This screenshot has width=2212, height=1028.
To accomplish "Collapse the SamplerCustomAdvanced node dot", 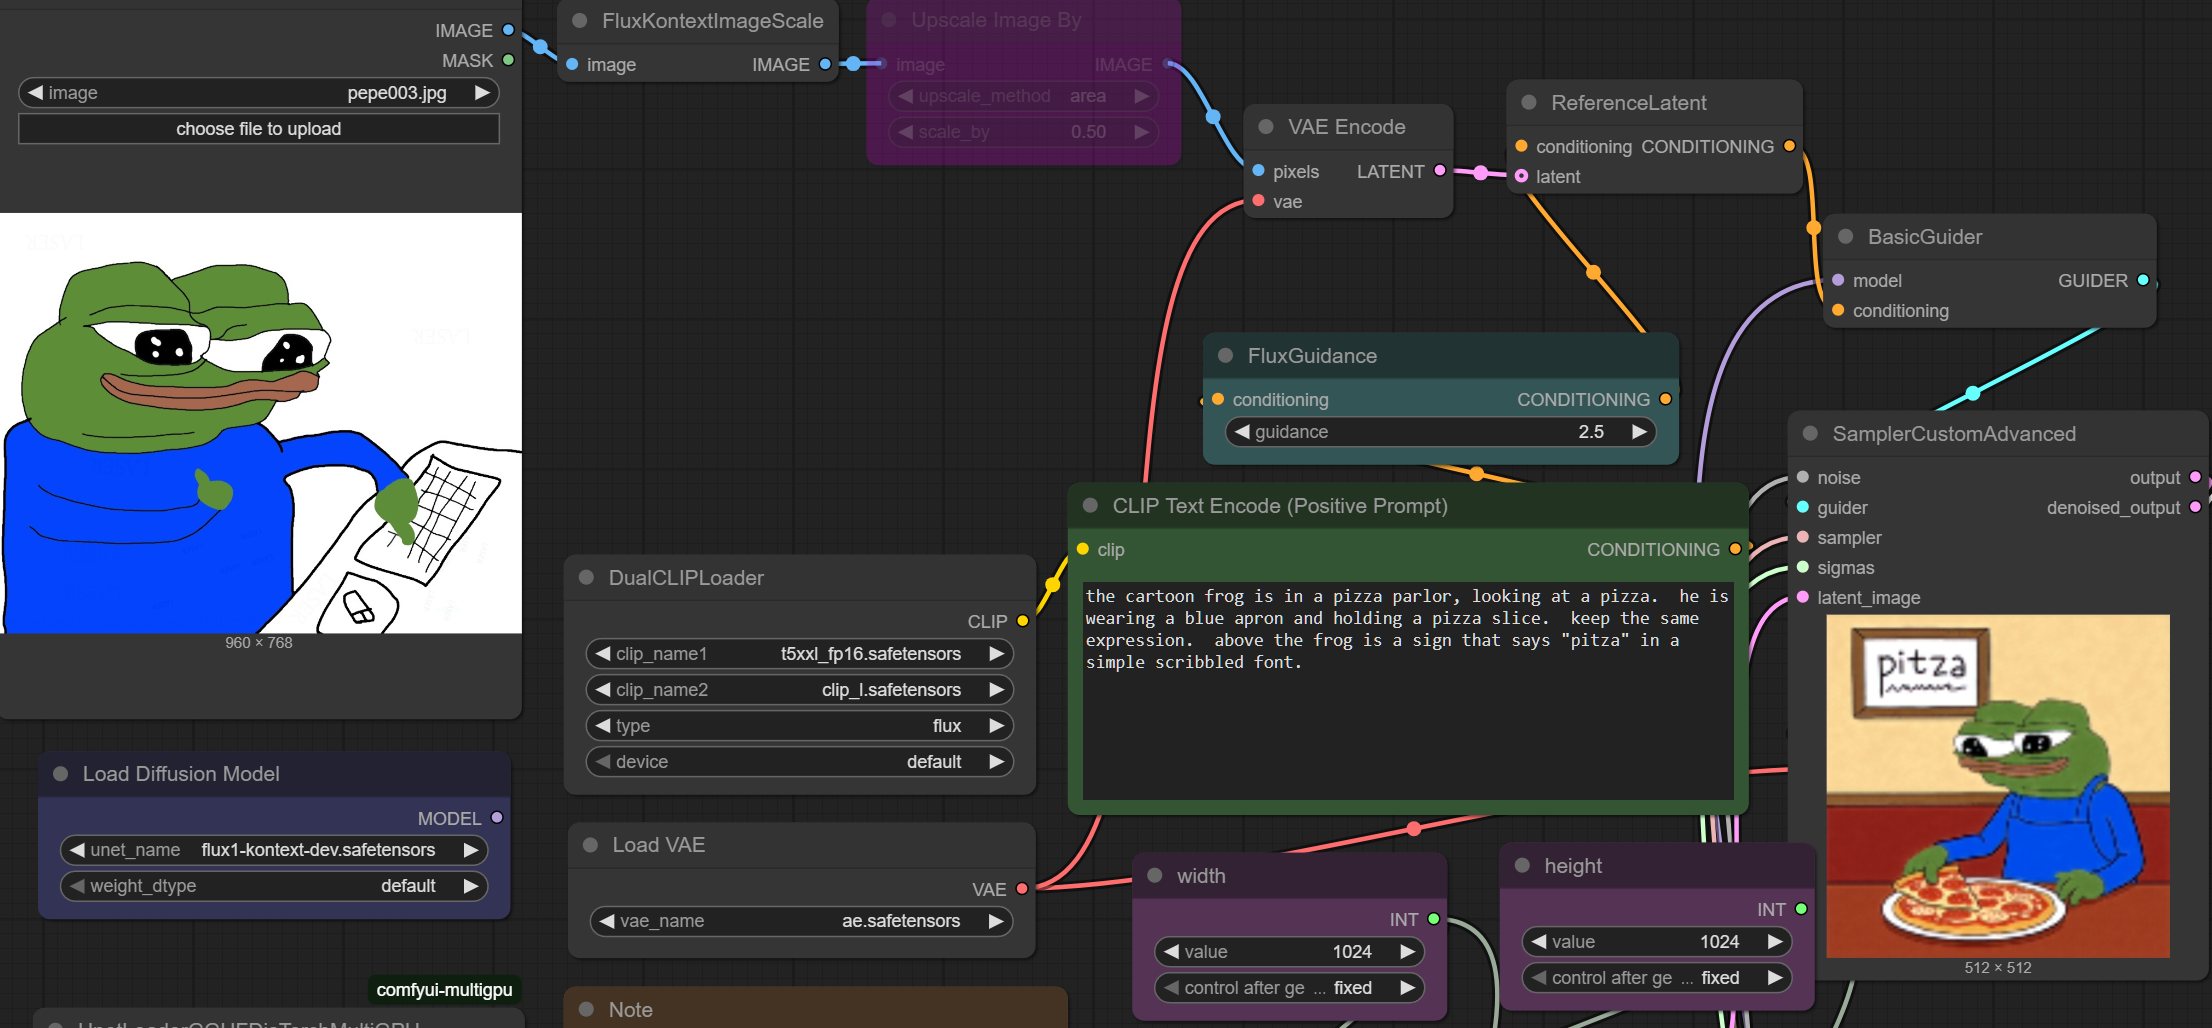I will point(1809,433).
